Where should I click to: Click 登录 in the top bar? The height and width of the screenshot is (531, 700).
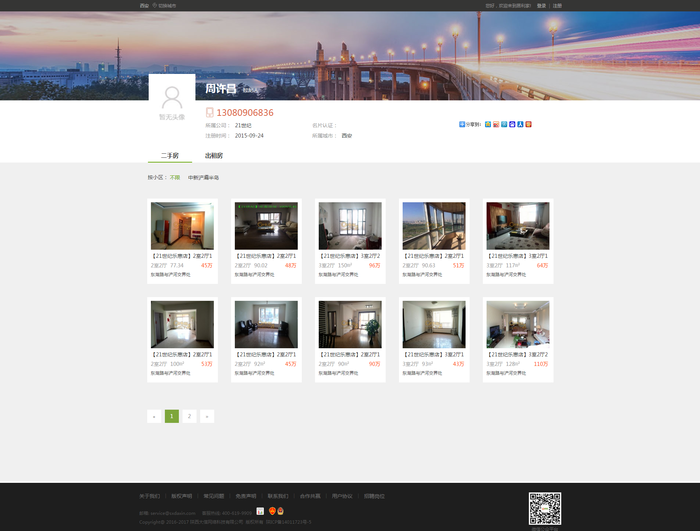(x=542, y=6)
